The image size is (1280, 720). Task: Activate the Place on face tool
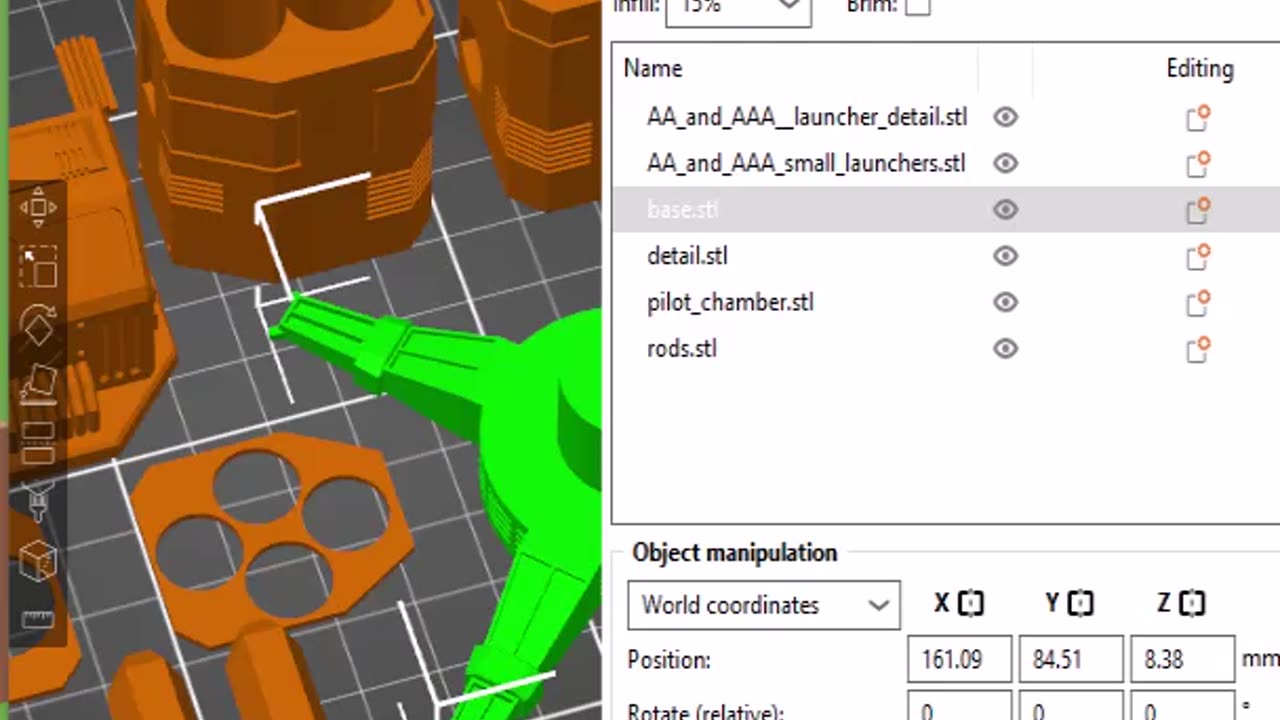pos(38,385)
